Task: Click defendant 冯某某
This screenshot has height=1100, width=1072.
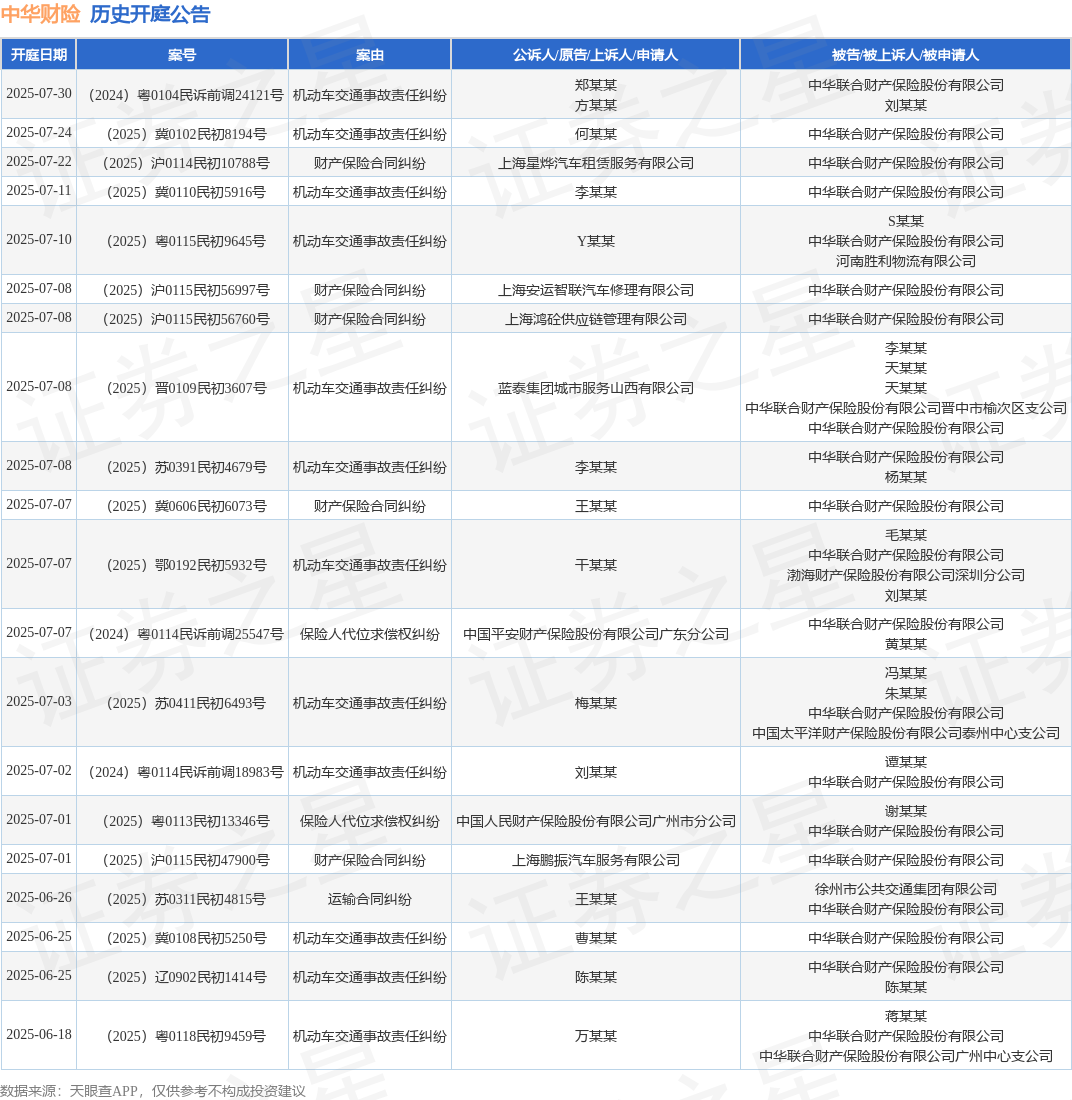Action: point(906,673)
